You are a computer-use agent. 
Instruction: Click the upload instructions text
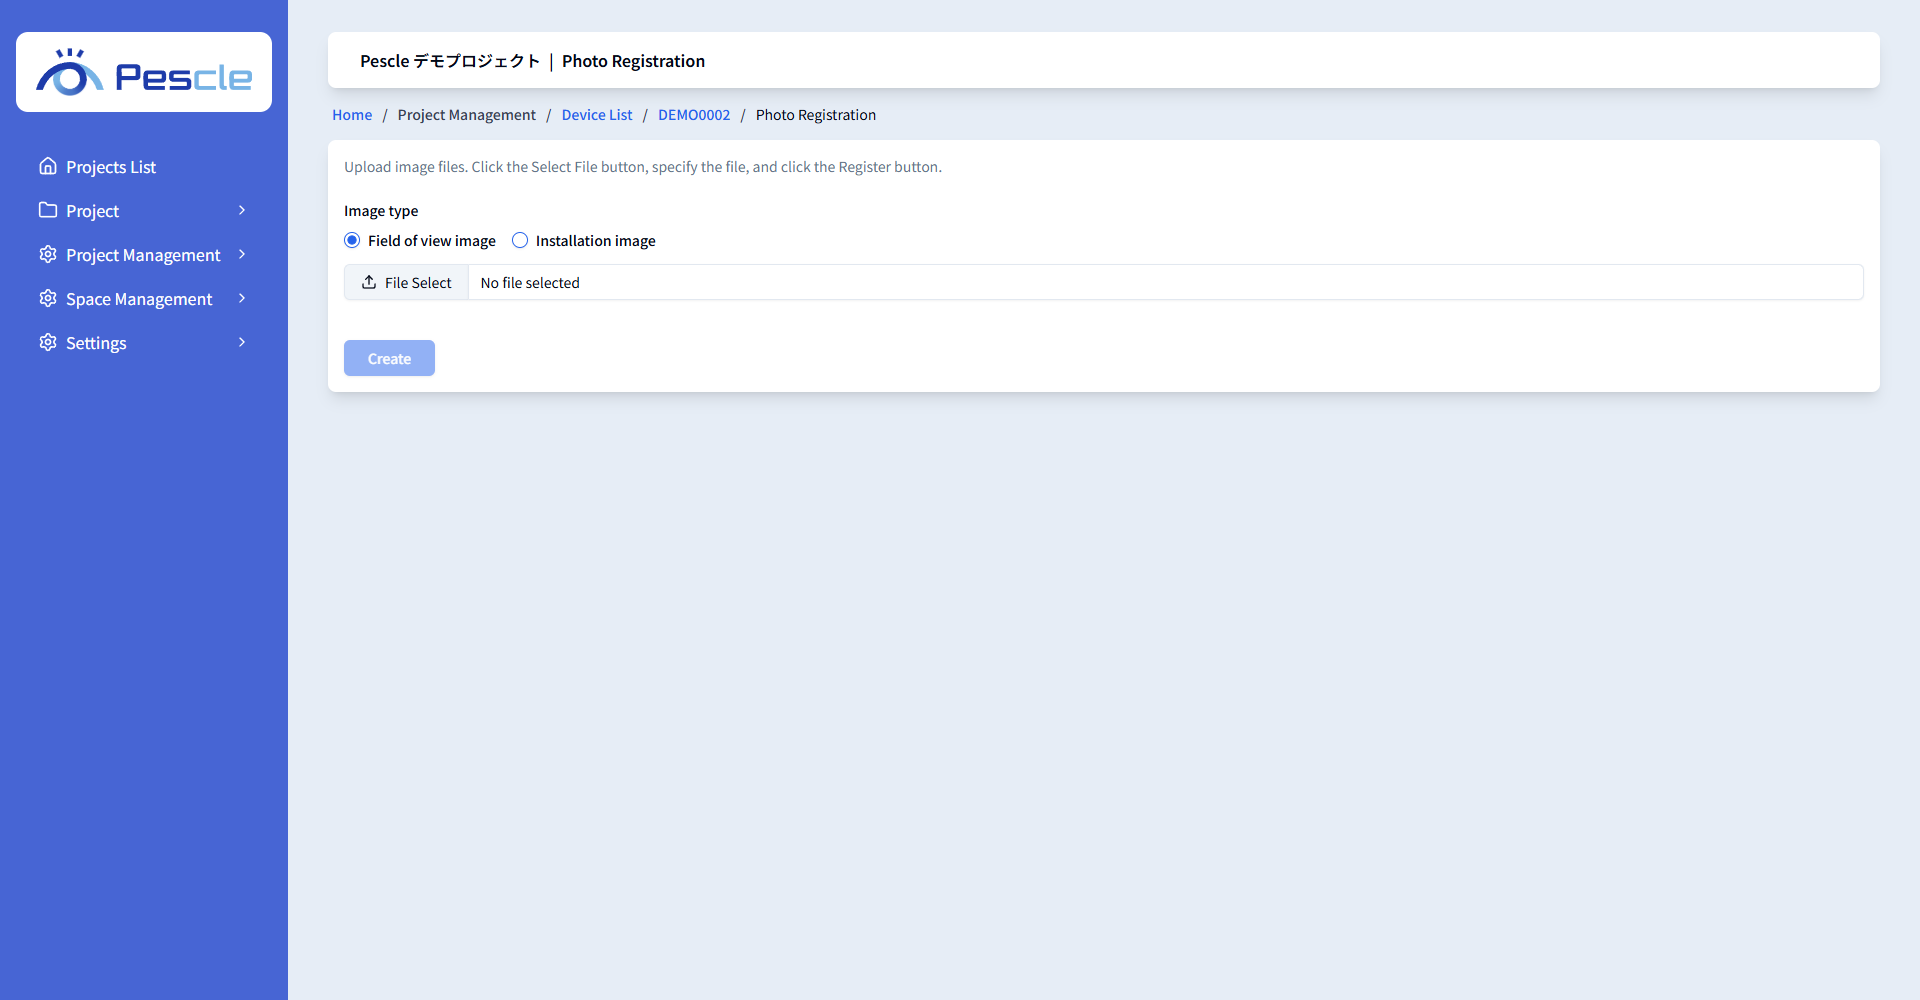pos(643,167)
